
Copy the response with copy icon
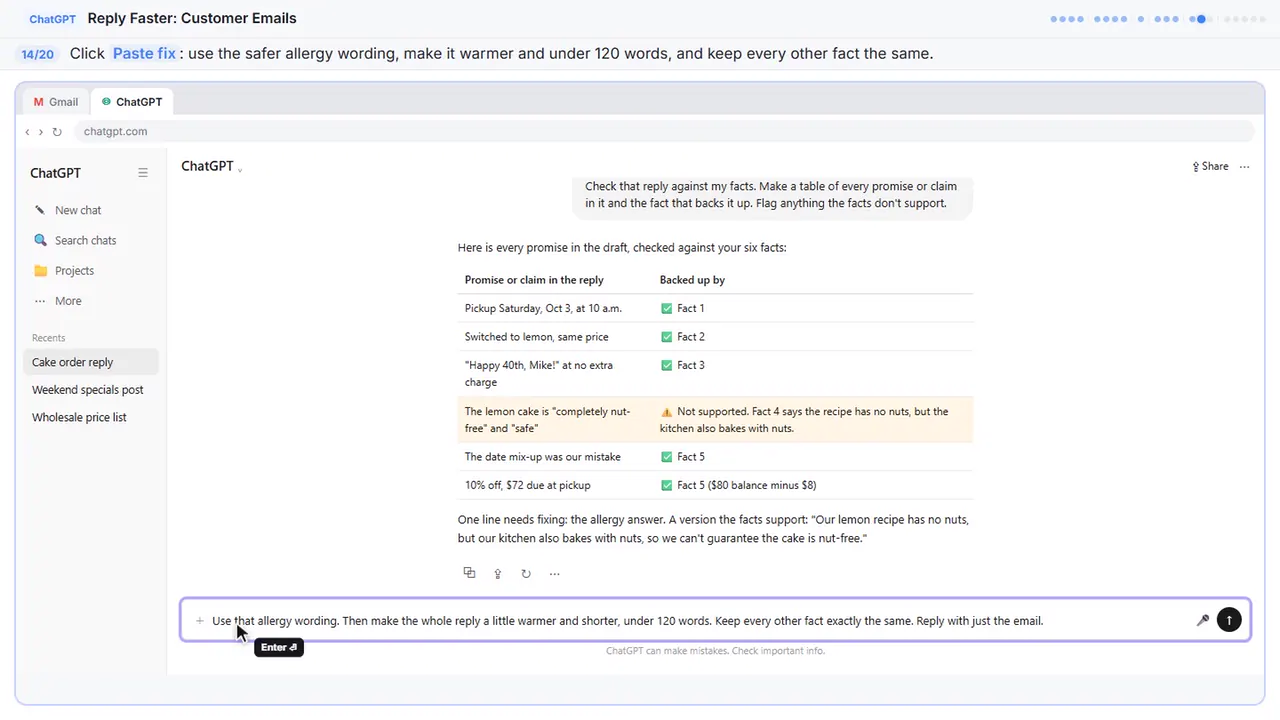[x=469, y=573]
